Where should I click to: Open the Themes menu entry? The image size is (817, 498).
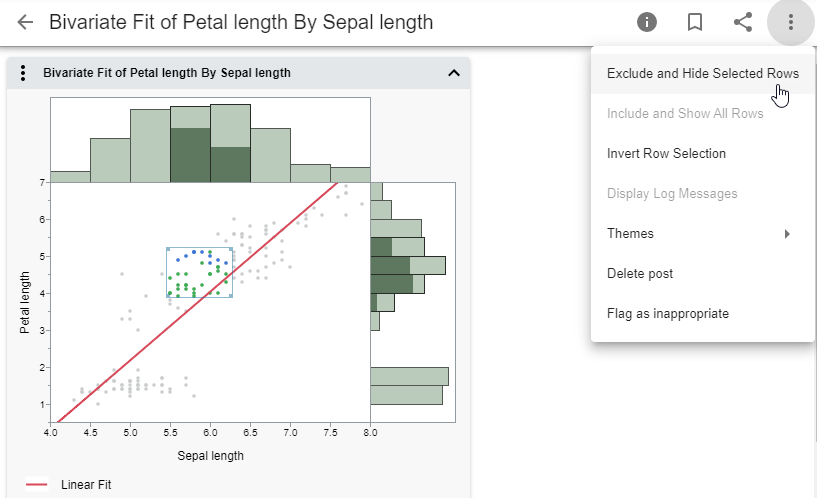(x=630, y=234)
